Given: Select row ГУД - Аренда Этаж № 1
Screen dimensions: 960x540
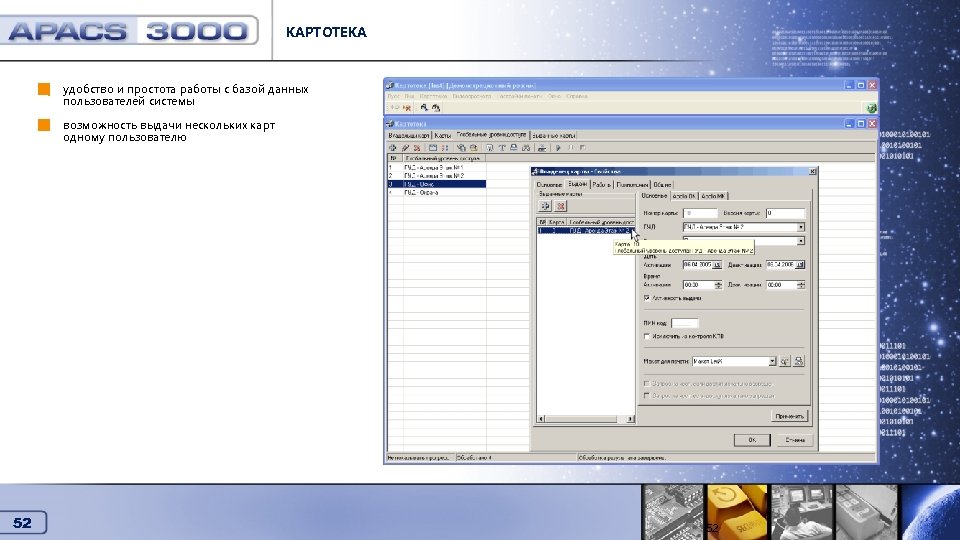Looking at the screenshot, I should 437,167.
